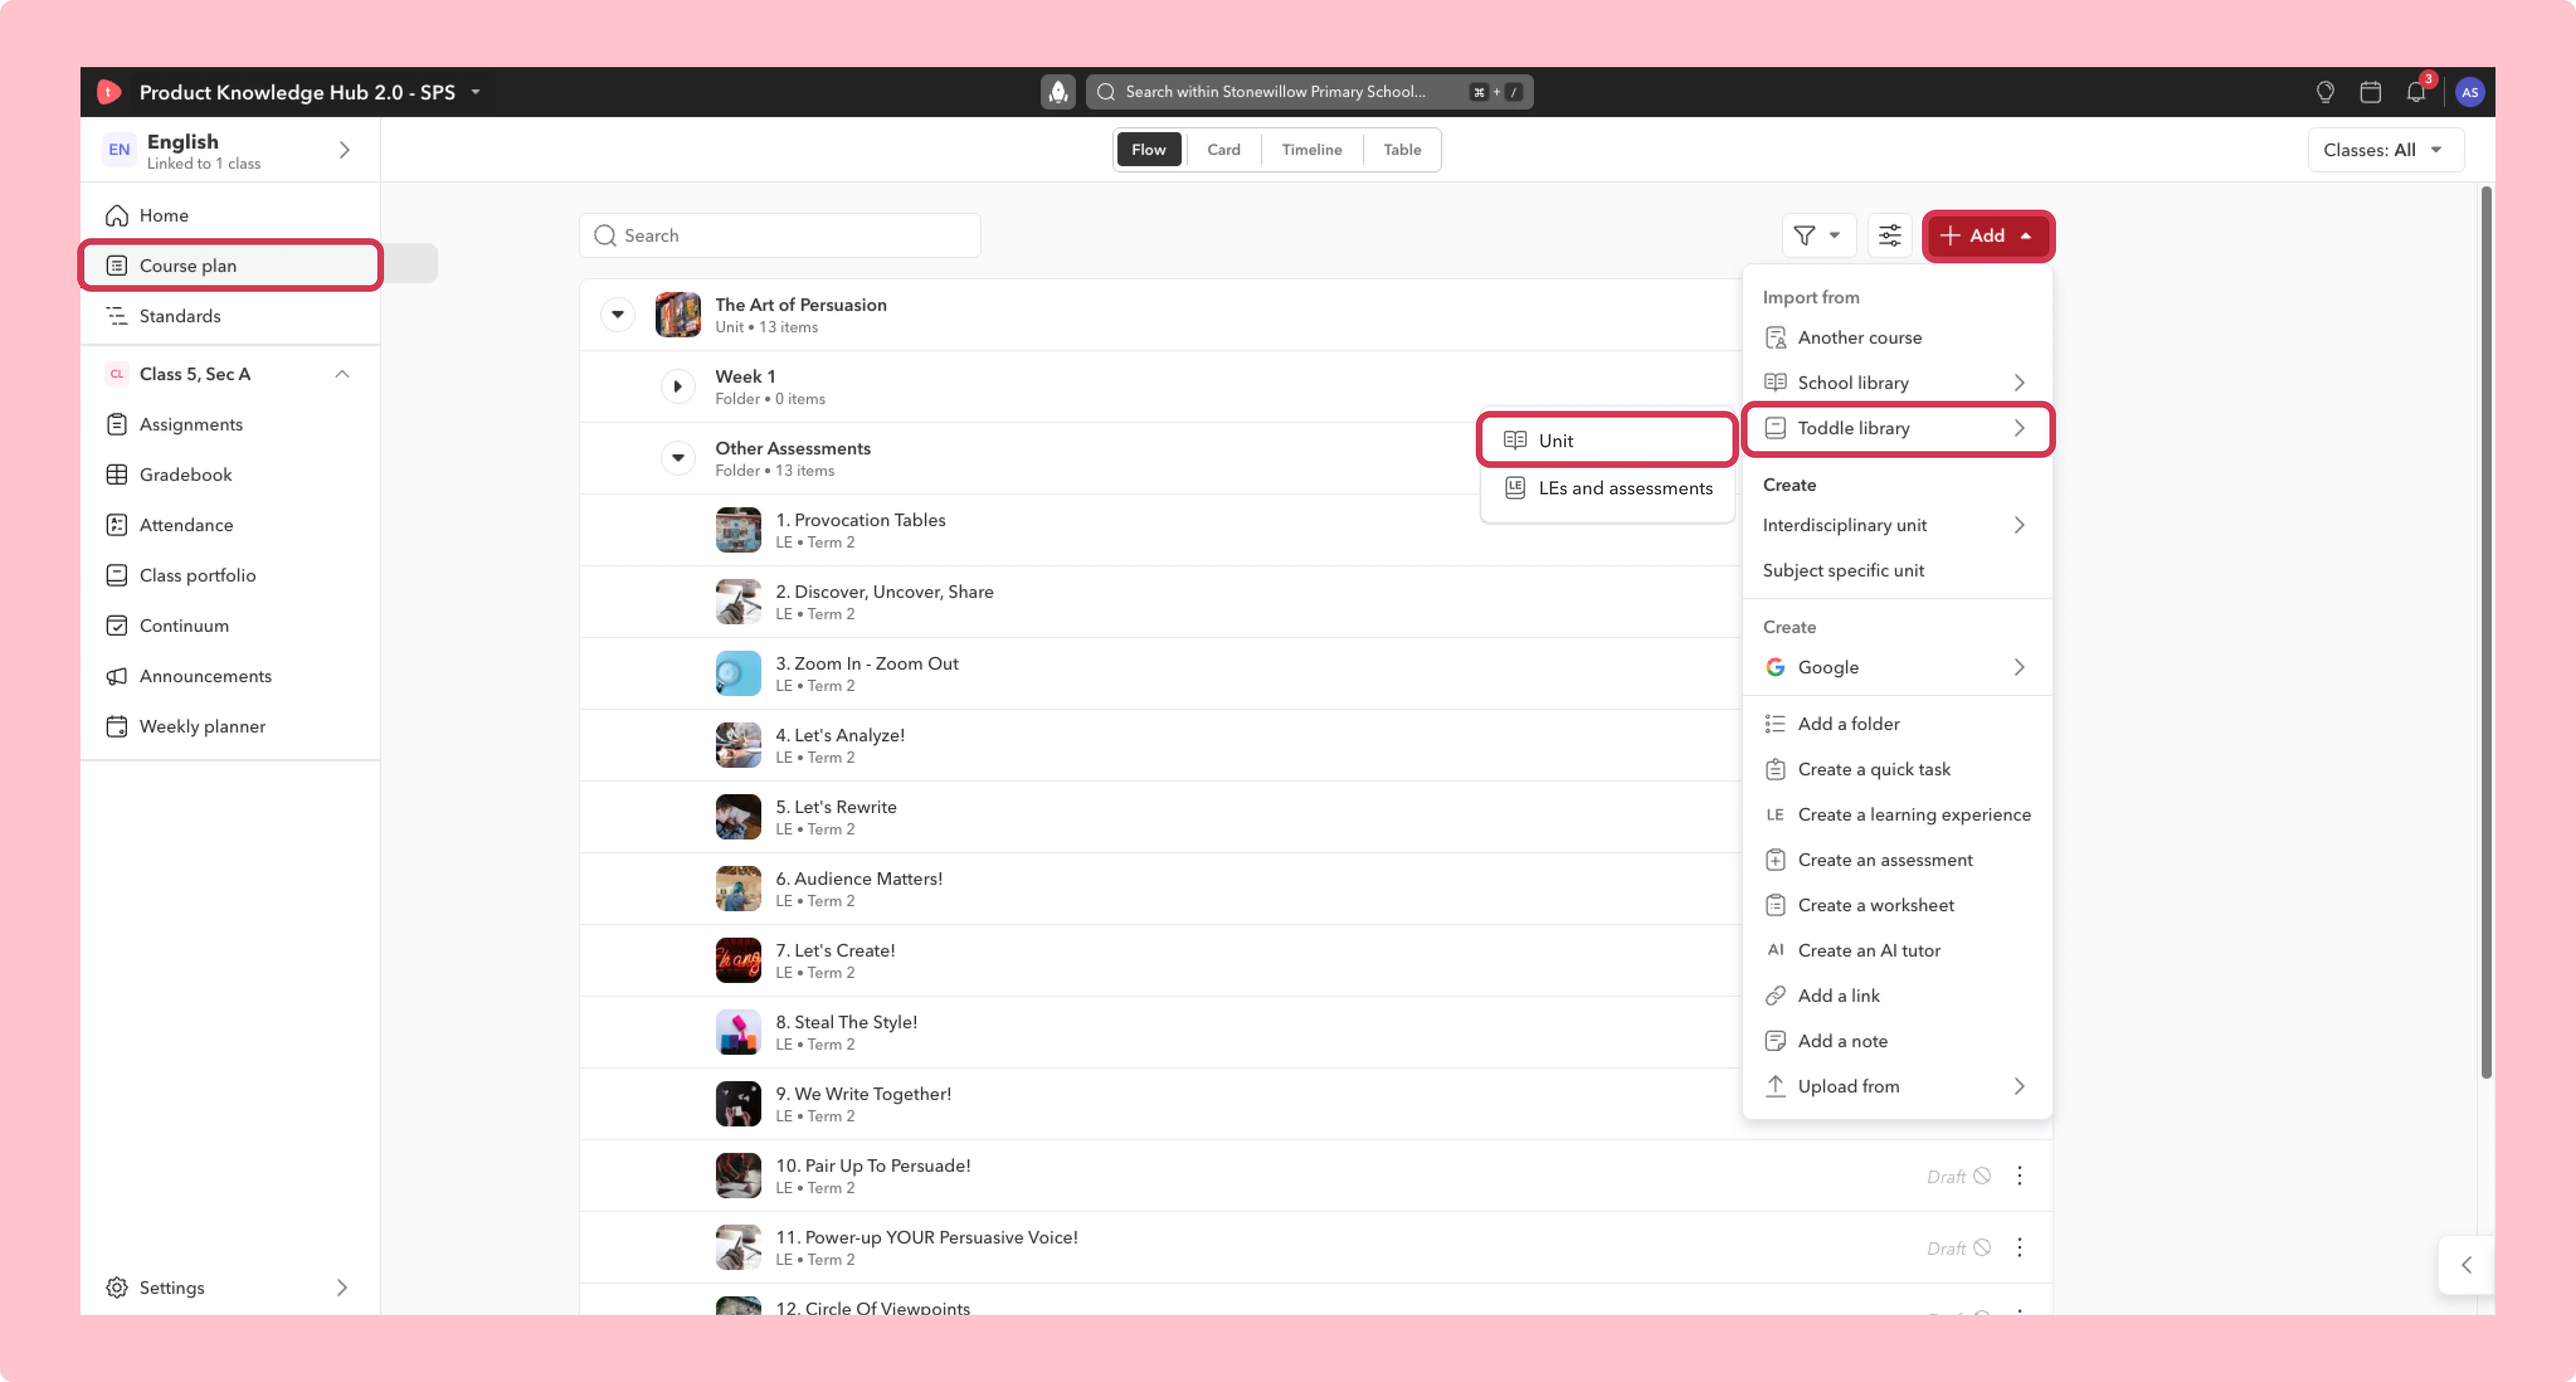Collapse The Art of Persuasion unit
The image size is (2576, 1382).
point(618,315)
